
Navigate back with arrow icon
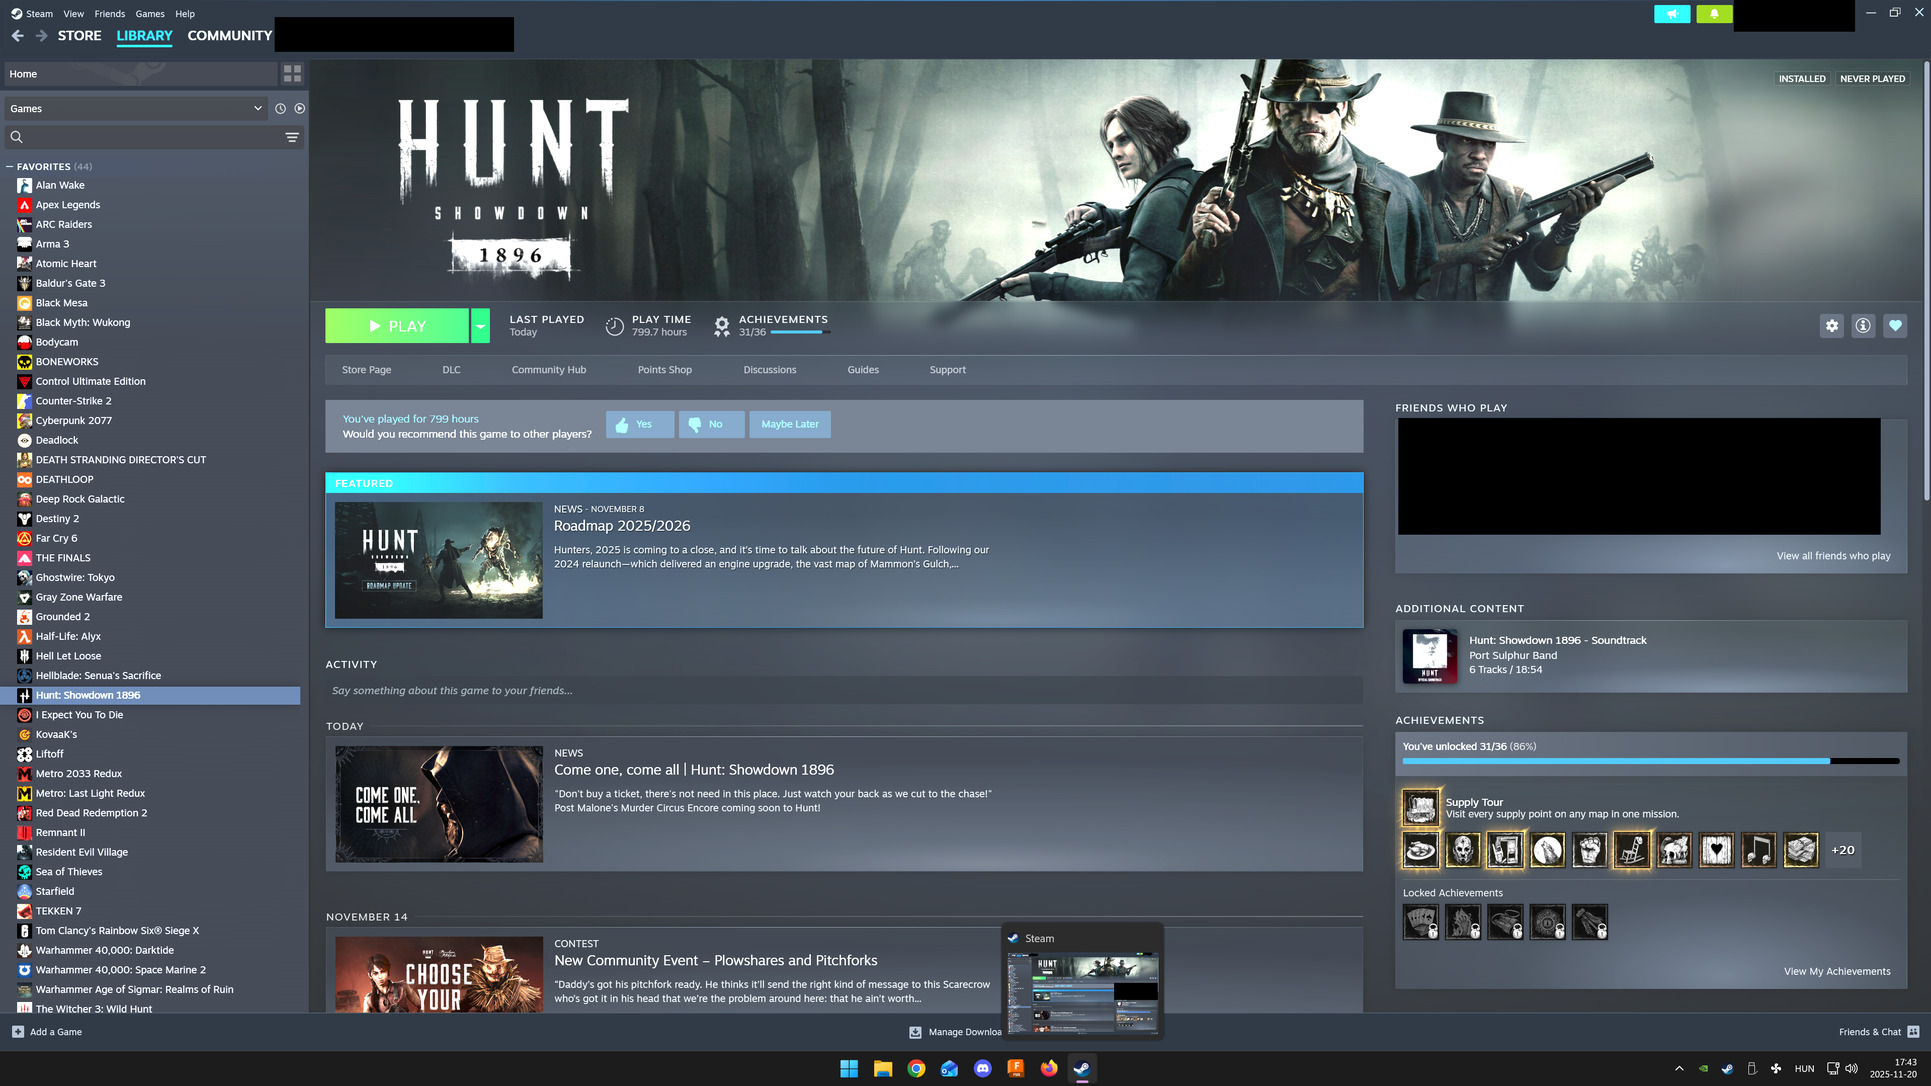(x=18, y=35)
